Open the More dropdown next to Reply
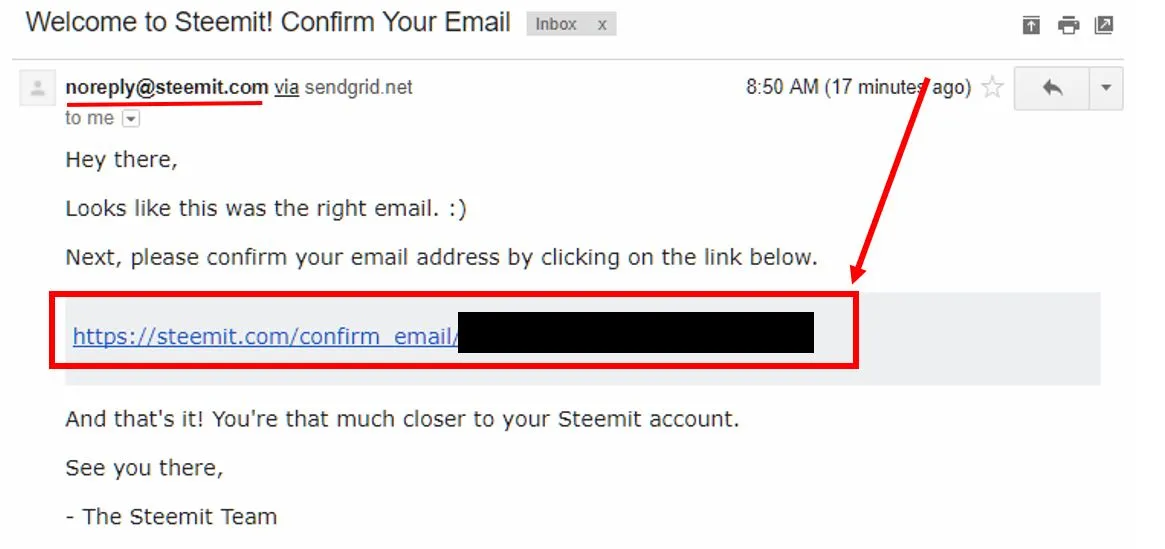The image size is (1165, 549). [x=1106, y=88]
